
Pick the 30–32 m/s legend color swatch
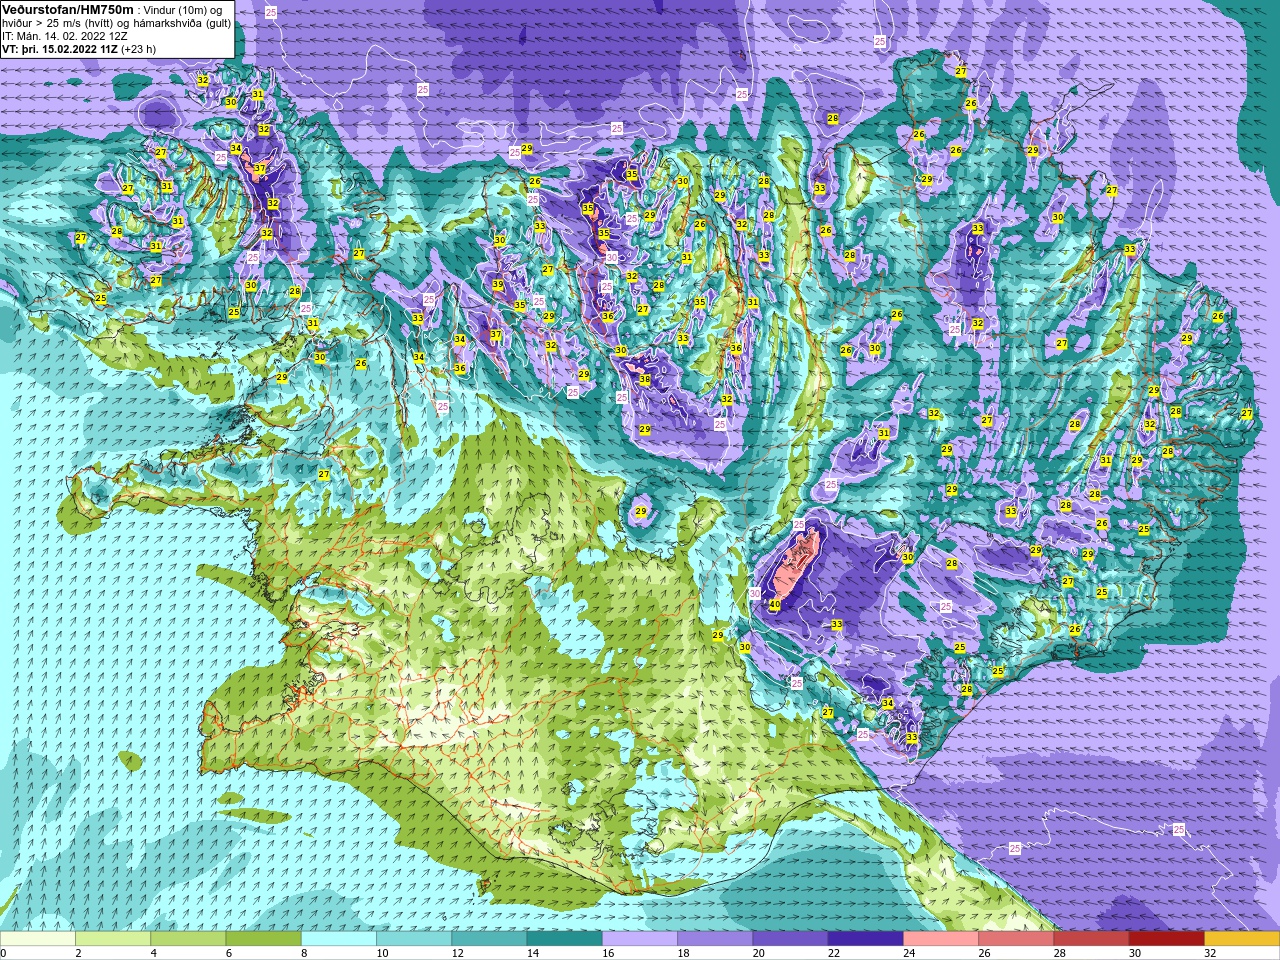(x=1167, y=939)
